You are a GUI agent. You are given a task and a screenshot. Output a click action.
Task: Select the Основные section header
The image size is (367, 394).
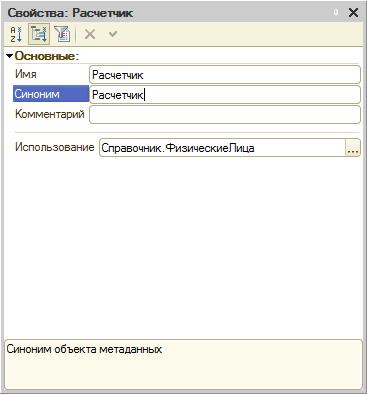[x=47, y=56]
